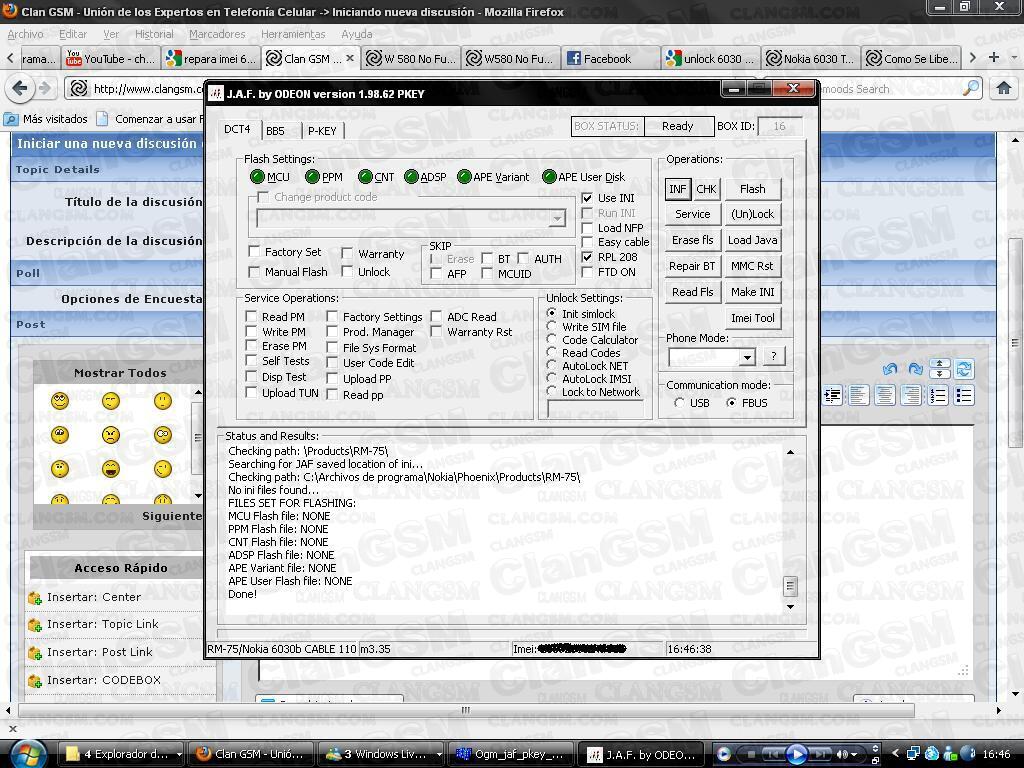Viewport: 1024px width, 768px height.
Task: Insert the winking smiley
Action: [163, 469]
